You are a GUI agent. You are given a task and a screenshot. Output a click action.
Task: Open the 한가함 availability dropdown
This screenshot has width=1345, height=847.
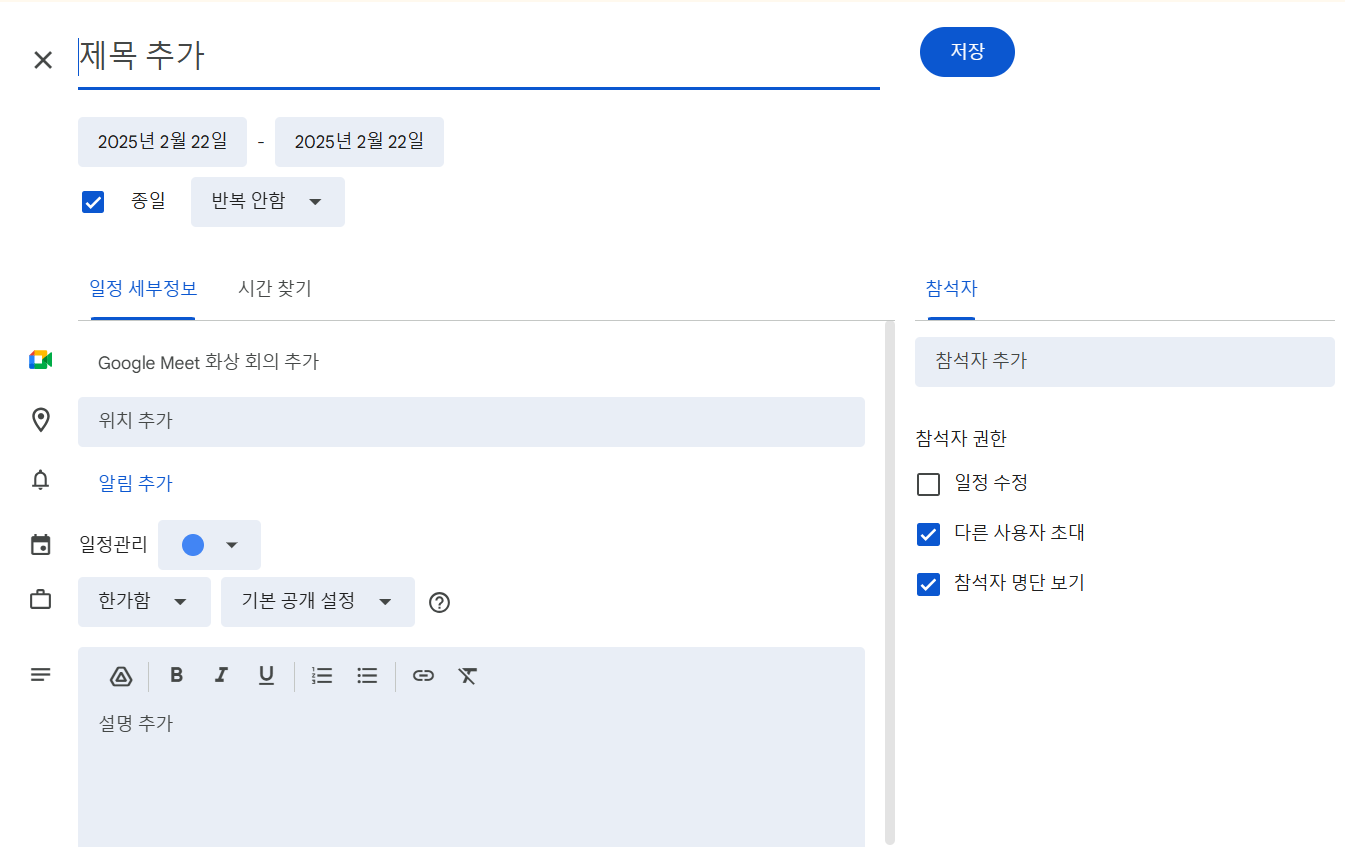pyautogui.click(x=144, y=601)
